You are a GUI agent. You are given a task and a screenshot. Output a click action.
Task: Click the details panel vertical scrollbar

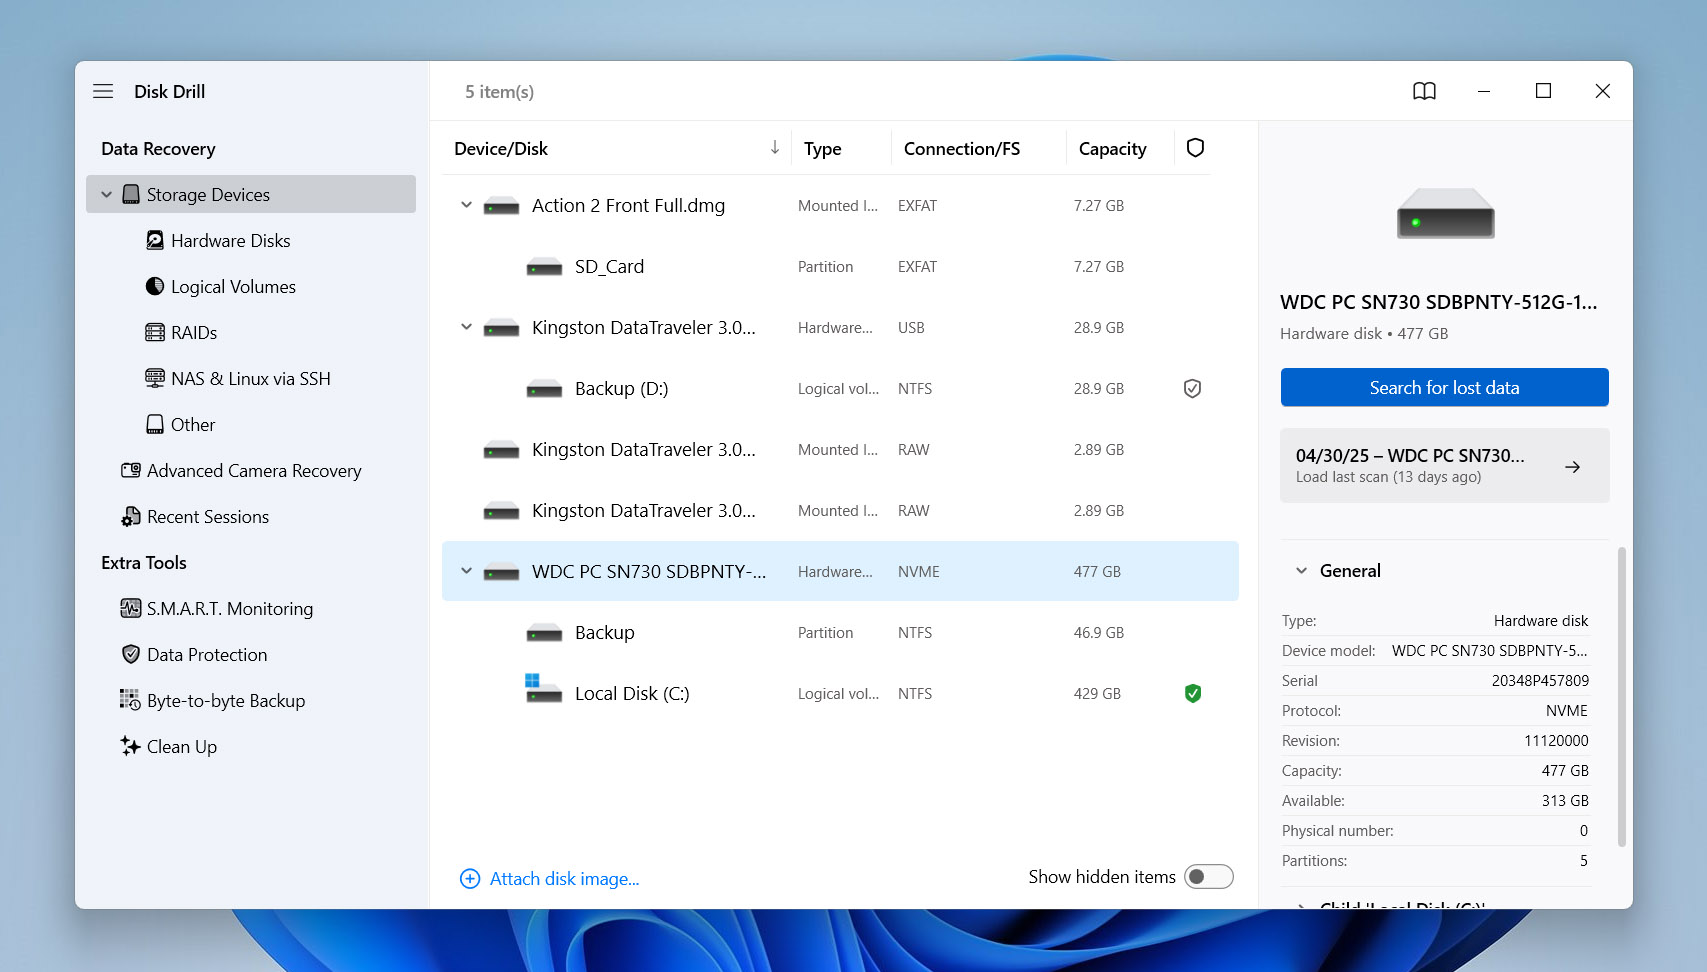tap(1621, 697)
